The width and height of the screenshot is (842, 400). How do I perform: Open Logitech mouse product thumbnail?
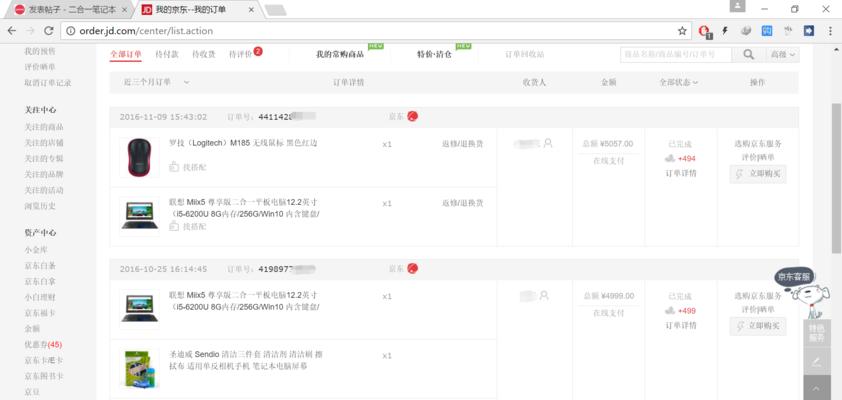[x=140, y=157]
